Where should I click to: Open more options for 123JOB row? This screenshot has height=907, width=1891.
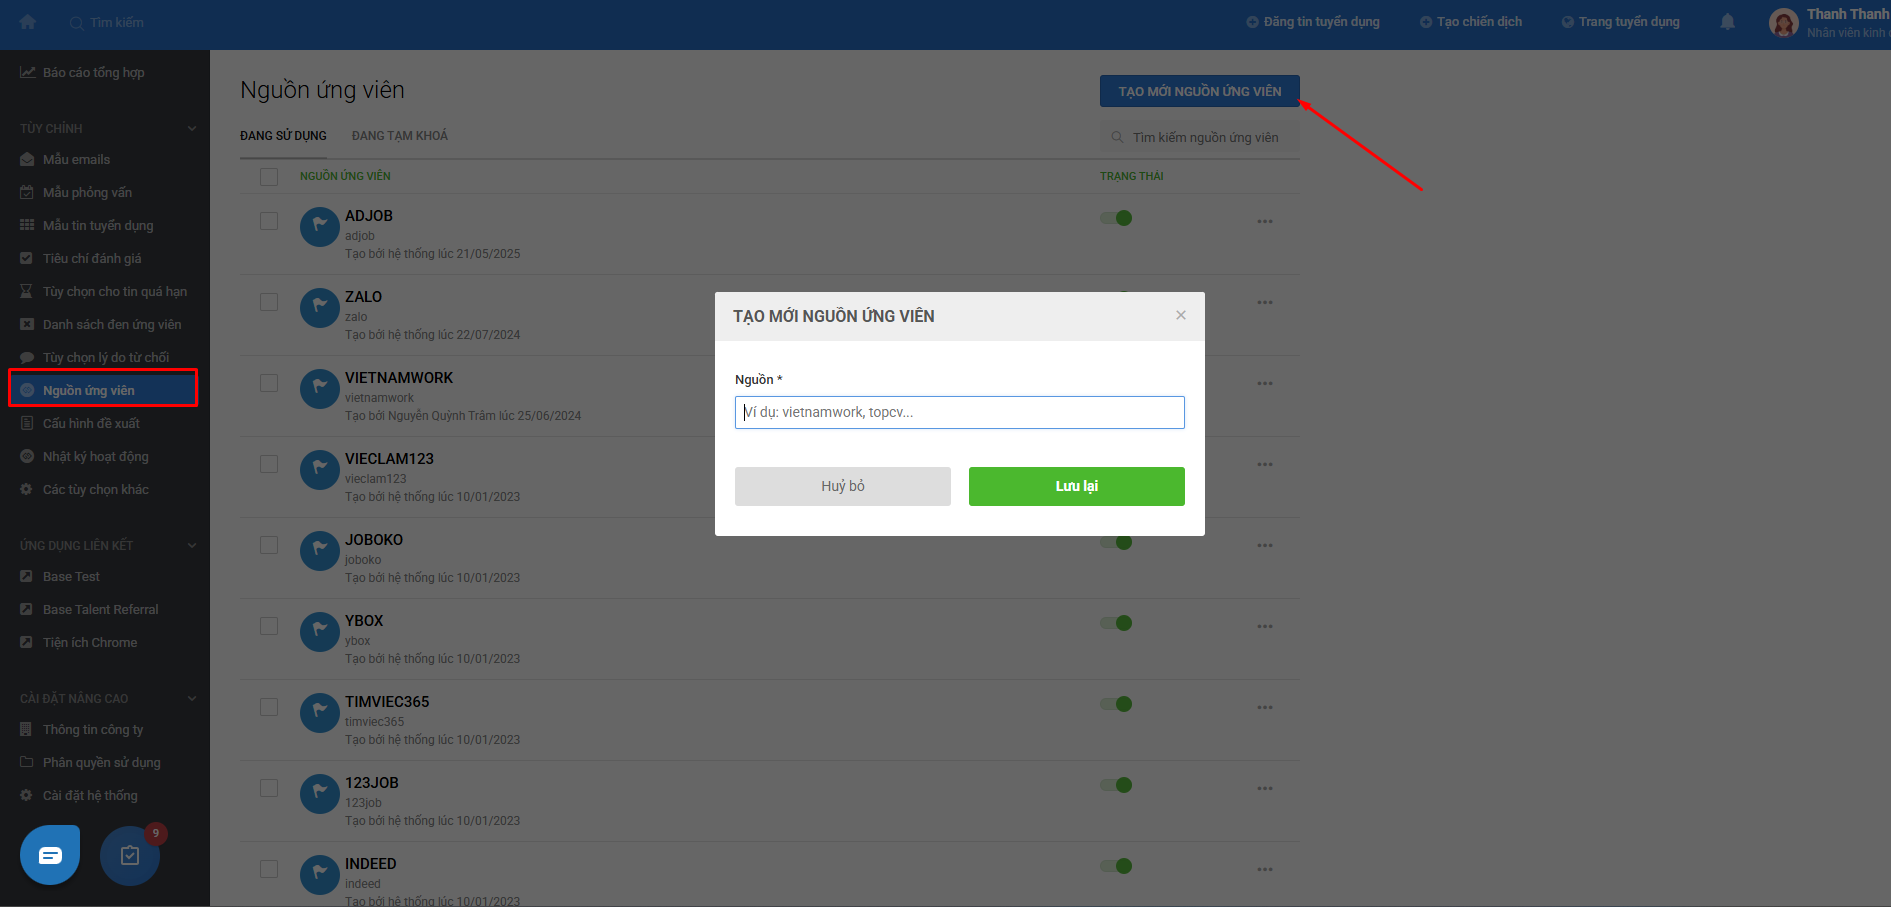(x=1265, y=788)
